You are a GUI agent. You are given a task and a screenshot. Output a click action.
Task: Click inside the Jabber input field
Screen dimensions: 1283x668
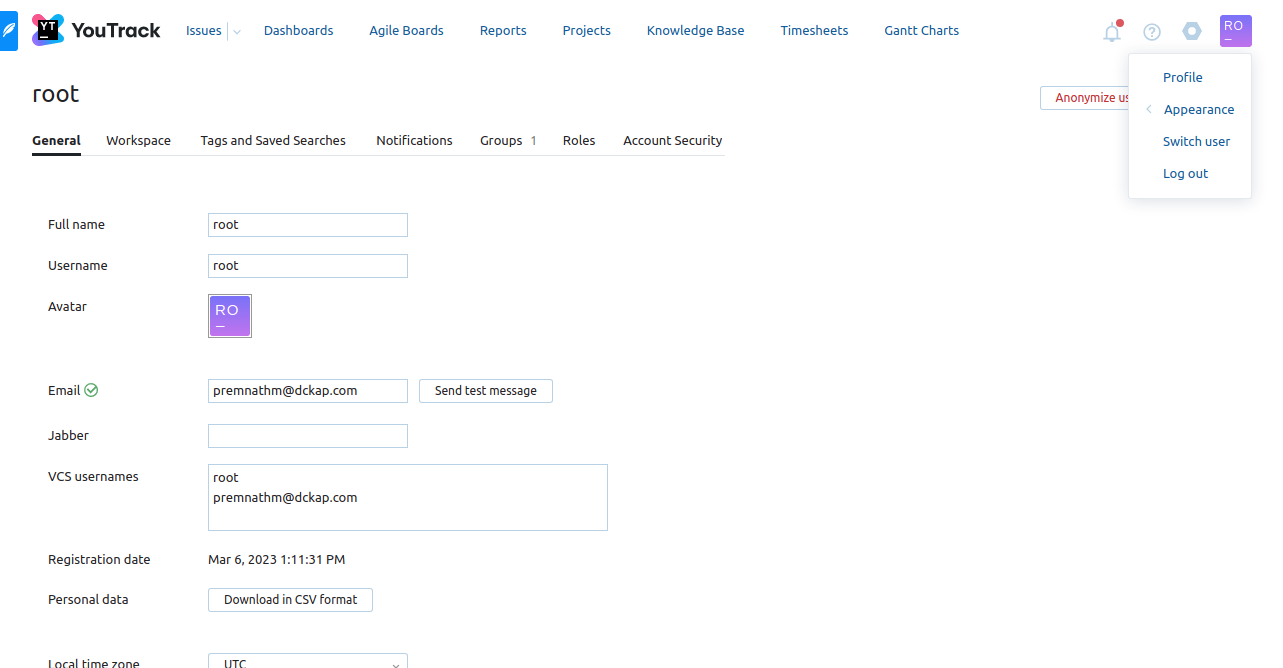click(x=307, y=435)
